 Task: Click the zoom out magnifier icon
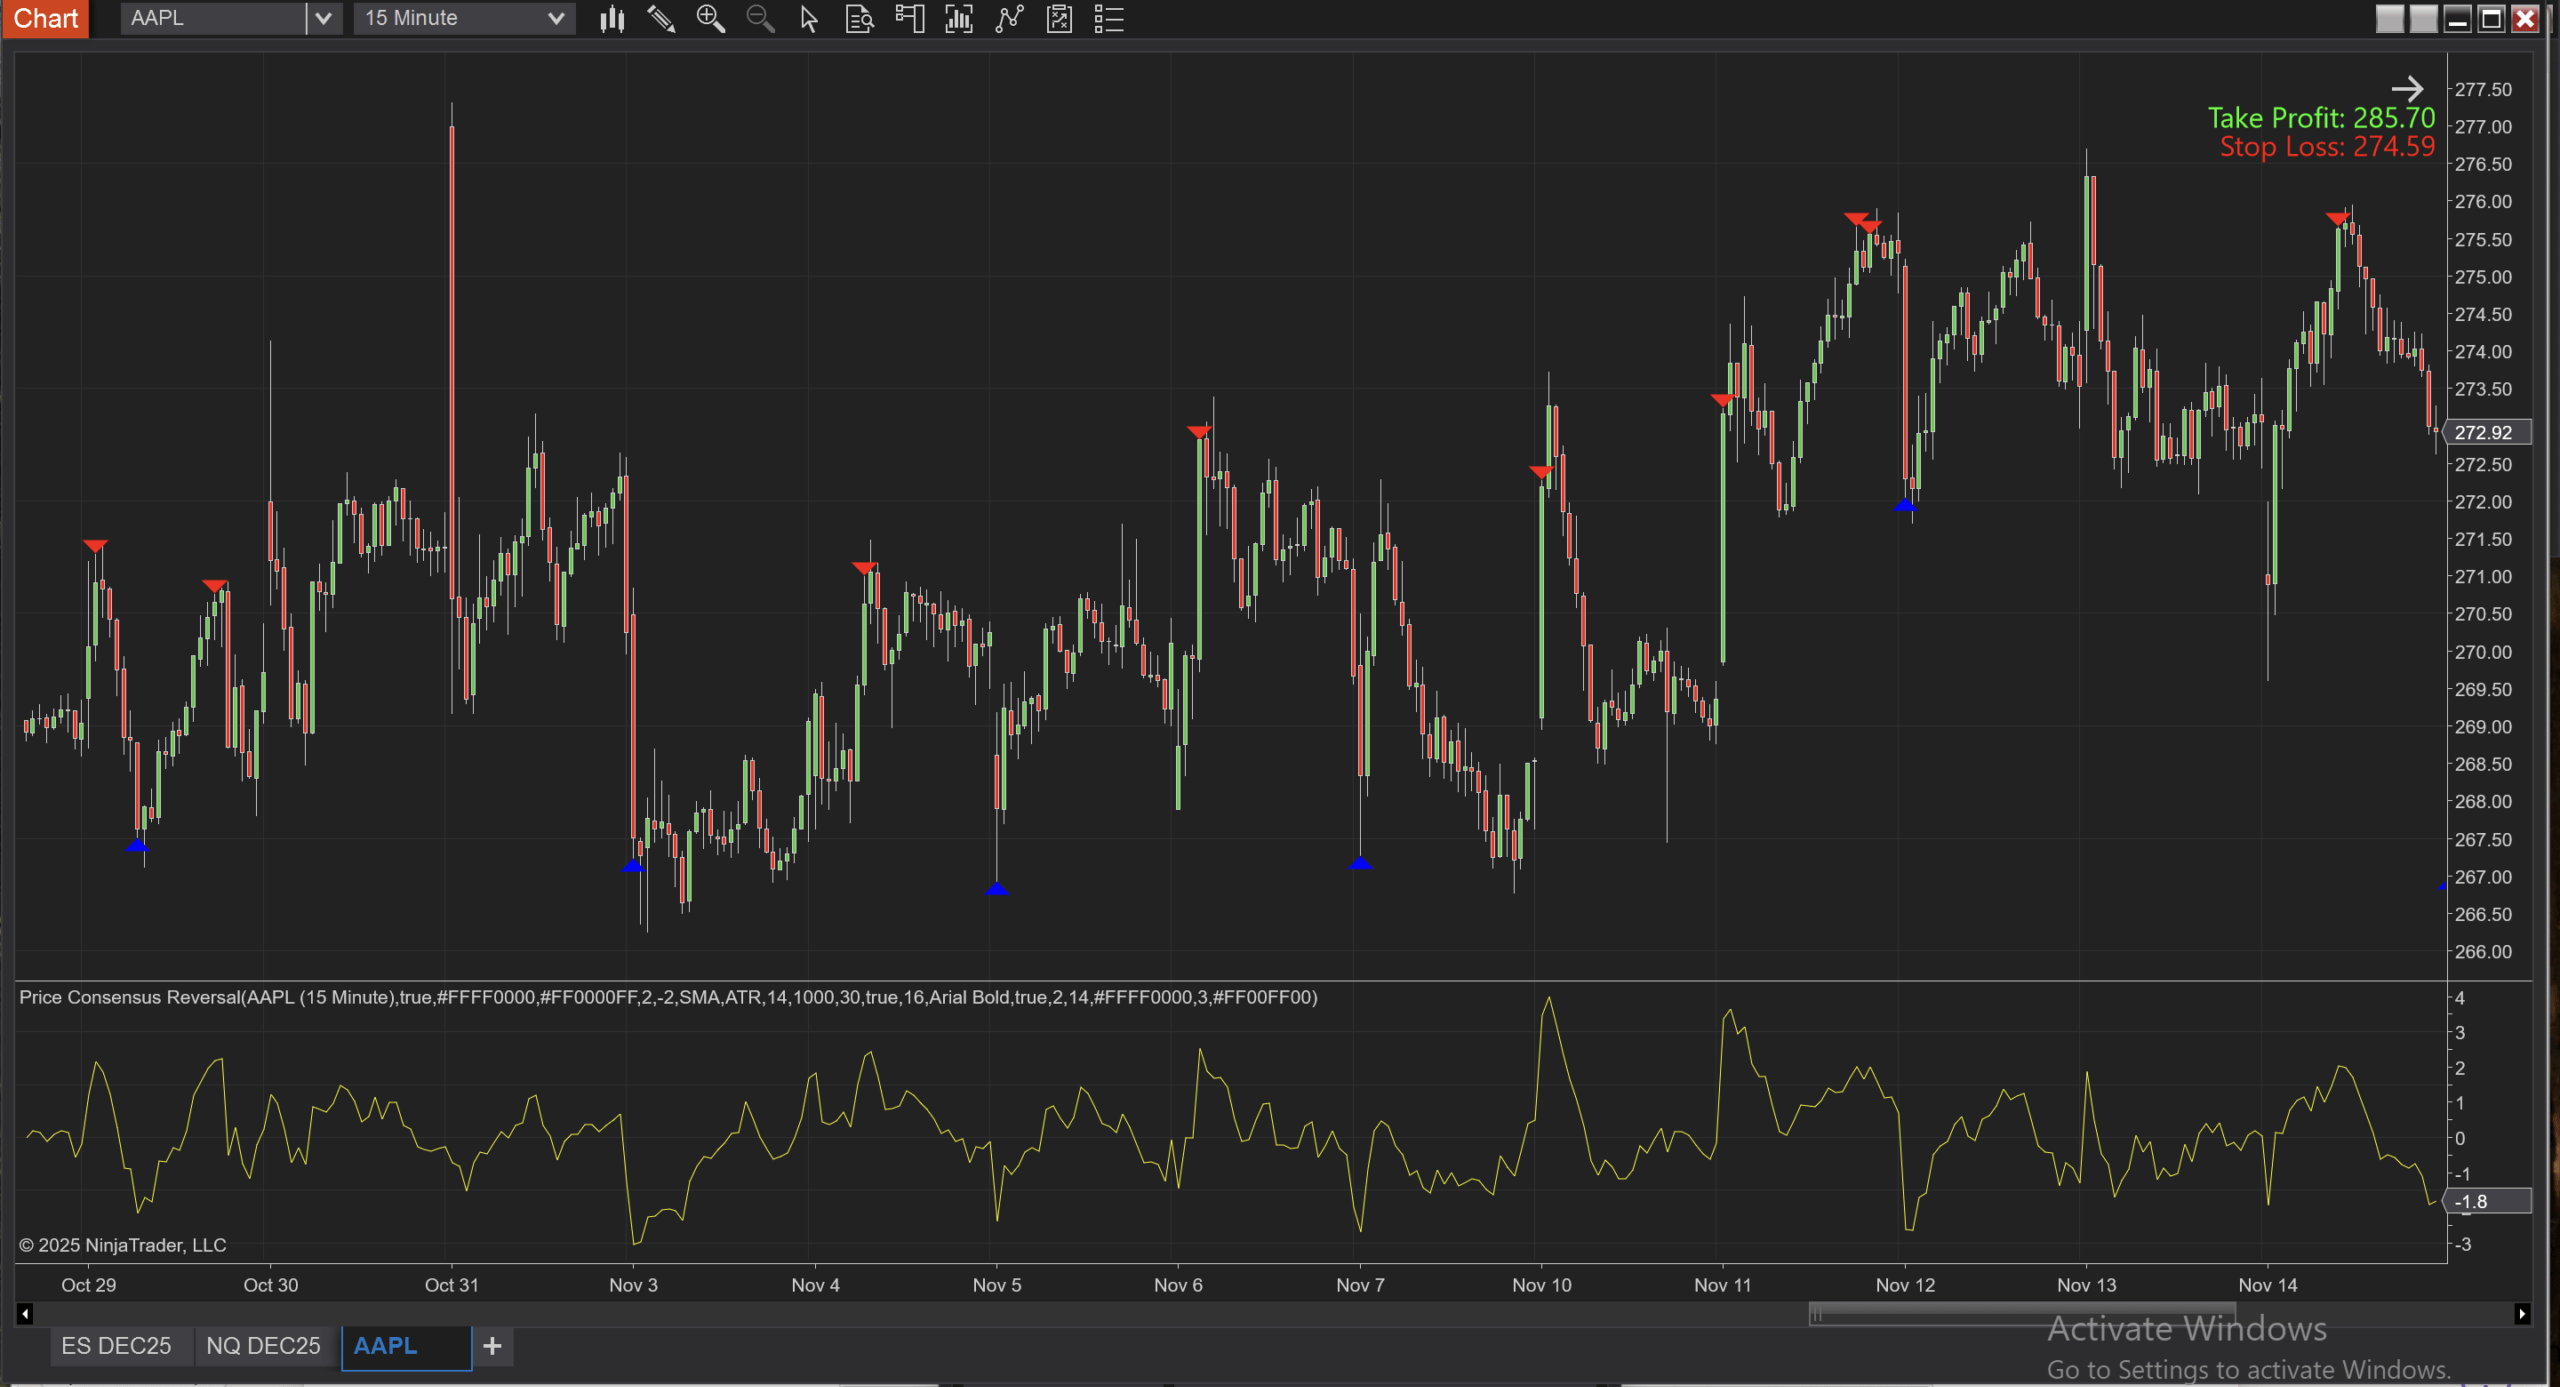point(760,19)
